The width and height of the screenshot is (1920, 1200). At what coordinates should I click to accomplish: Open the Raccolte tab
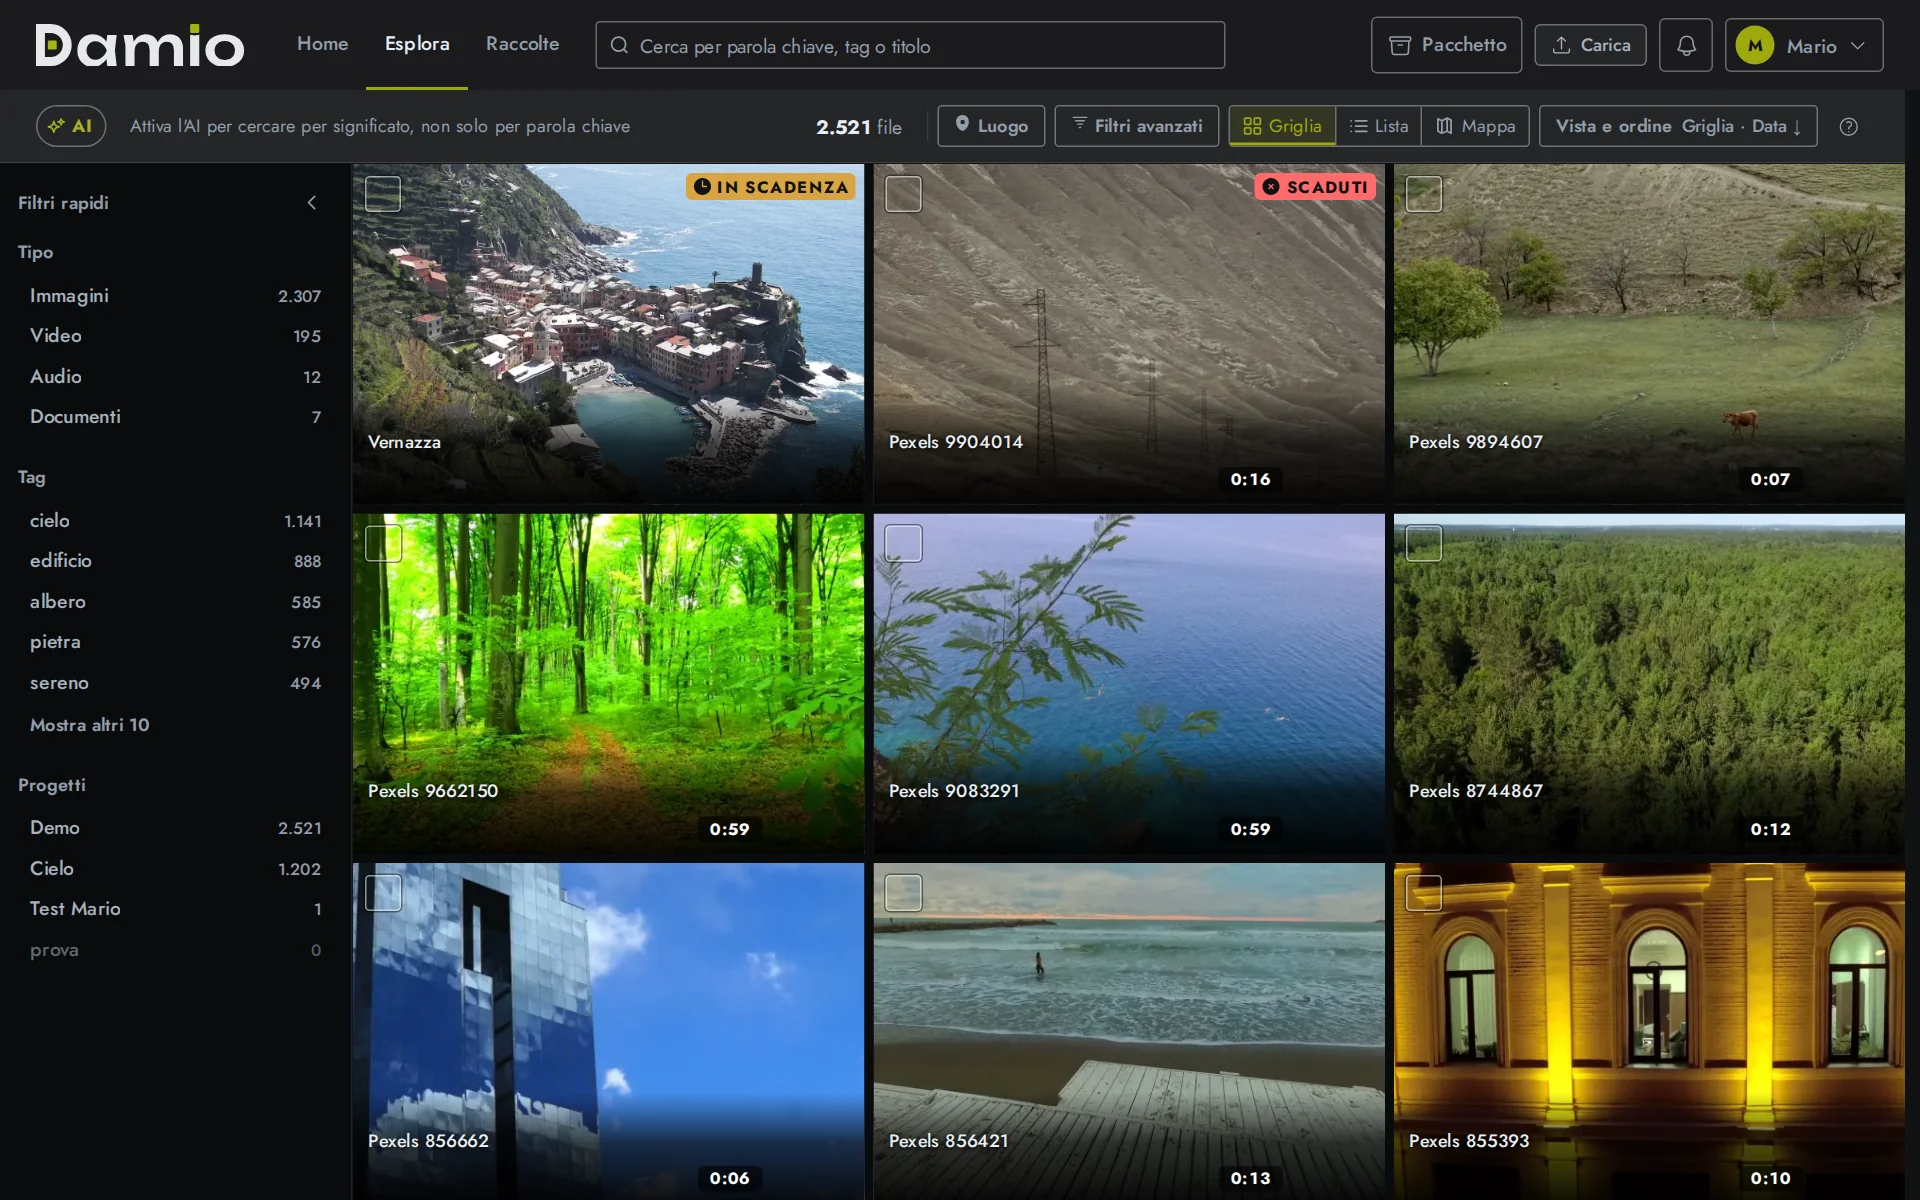(x=522, y=44)
